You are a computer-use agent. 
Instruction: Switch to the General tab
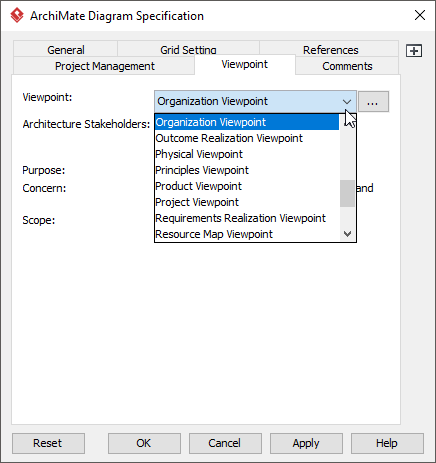point(66,49)
